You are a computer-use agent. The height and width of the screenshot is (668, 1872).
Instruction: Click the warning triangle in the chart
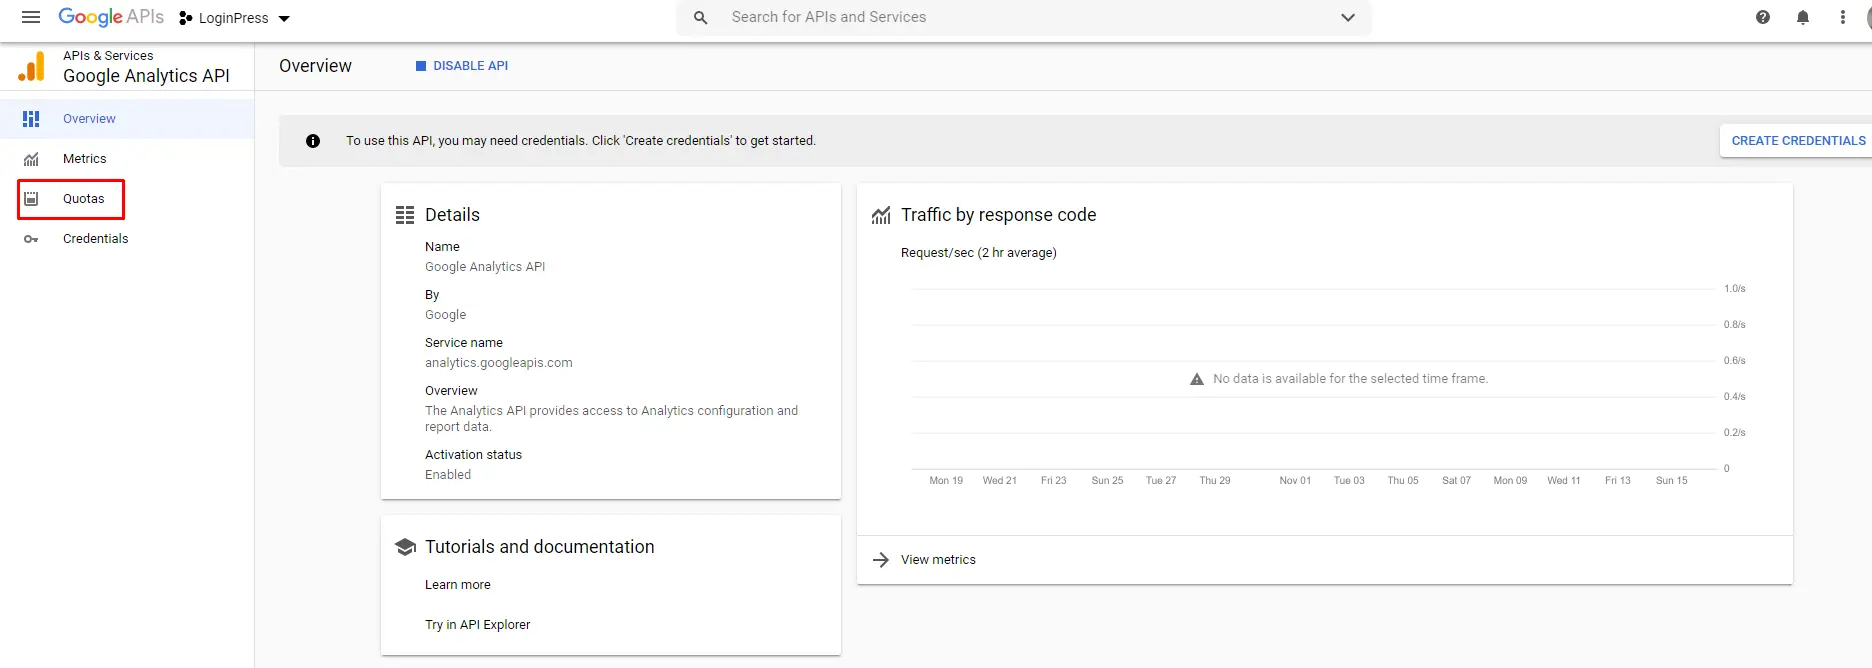(x=1197, y=379)
